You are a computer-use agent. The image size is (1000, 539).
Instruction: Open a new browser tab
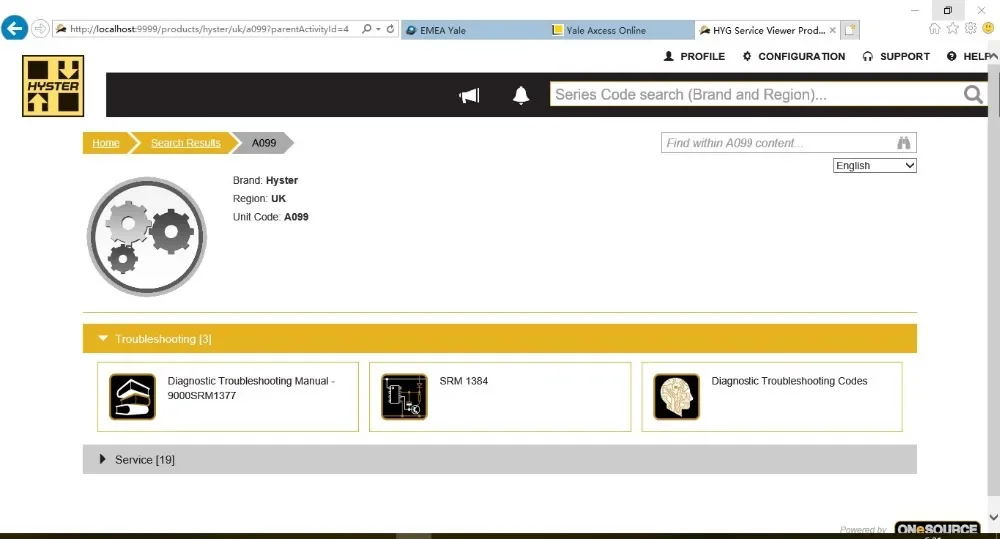click(x=850, y=30)
